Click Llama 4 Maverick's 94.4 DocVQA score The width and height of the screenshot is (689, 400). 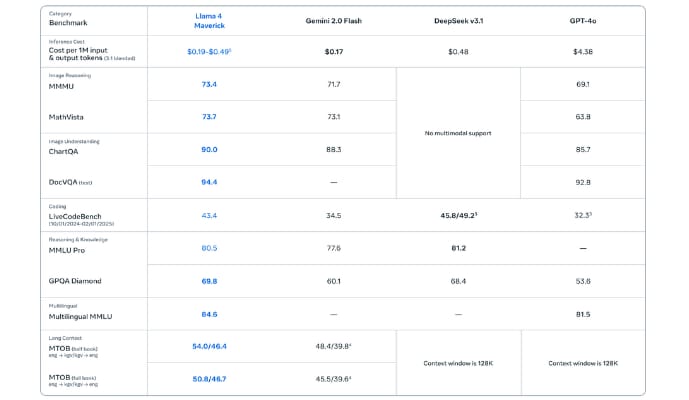[x=209, y=182]
